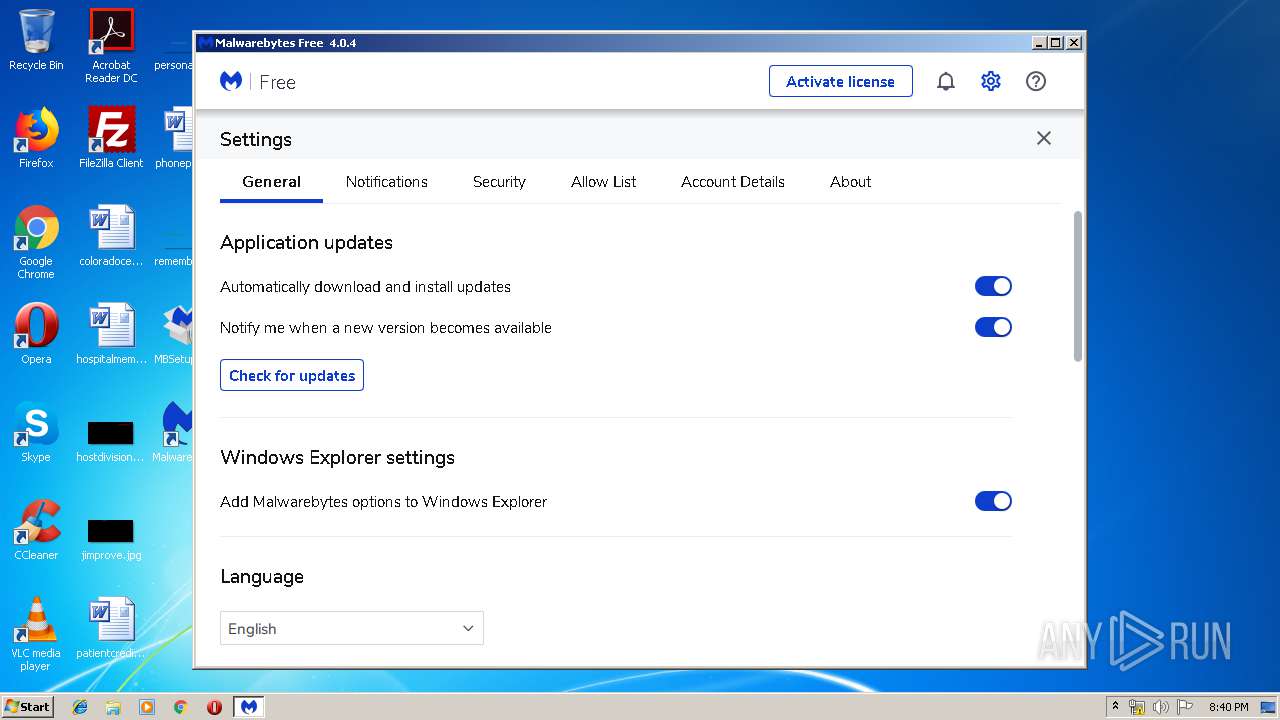1280x720 pixels.
Task: Click the Action Center flag icon
Action: tap(1185, 707)
